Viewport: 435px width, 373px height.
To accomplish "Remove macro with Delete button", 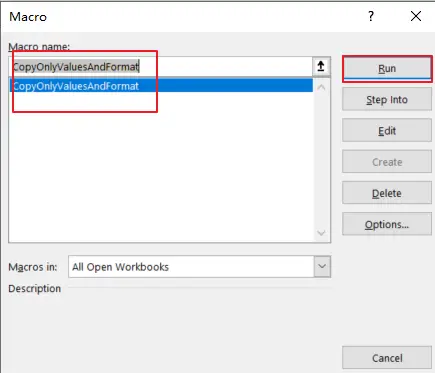I will [387, 193].
